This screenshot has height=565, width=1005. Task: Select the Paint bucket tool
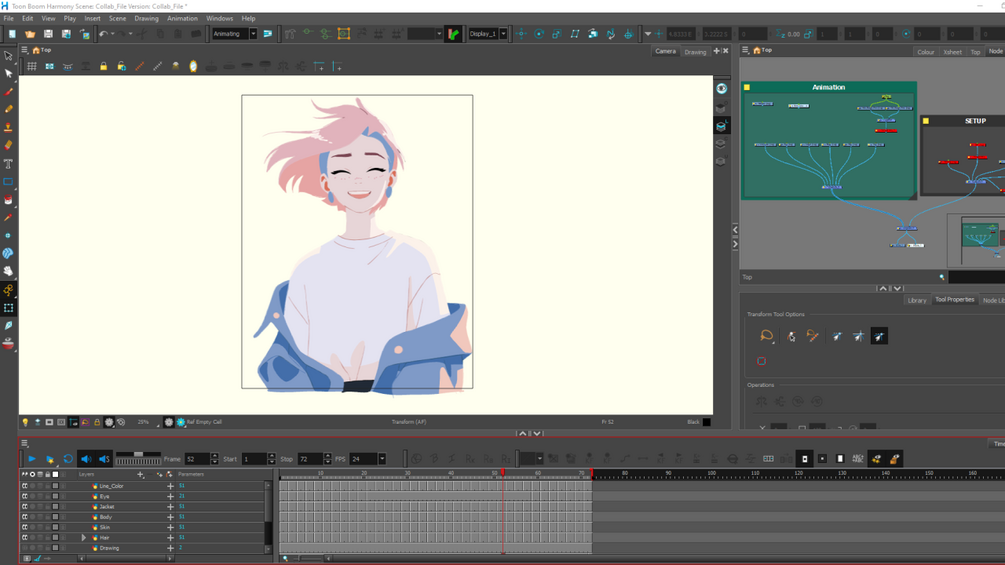(x=8, y=200)
